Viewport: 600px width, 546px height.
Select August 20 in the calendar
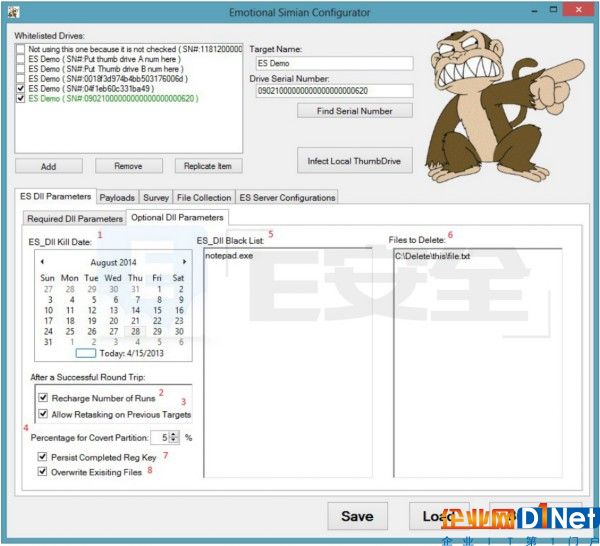click(x=114, y=321)
